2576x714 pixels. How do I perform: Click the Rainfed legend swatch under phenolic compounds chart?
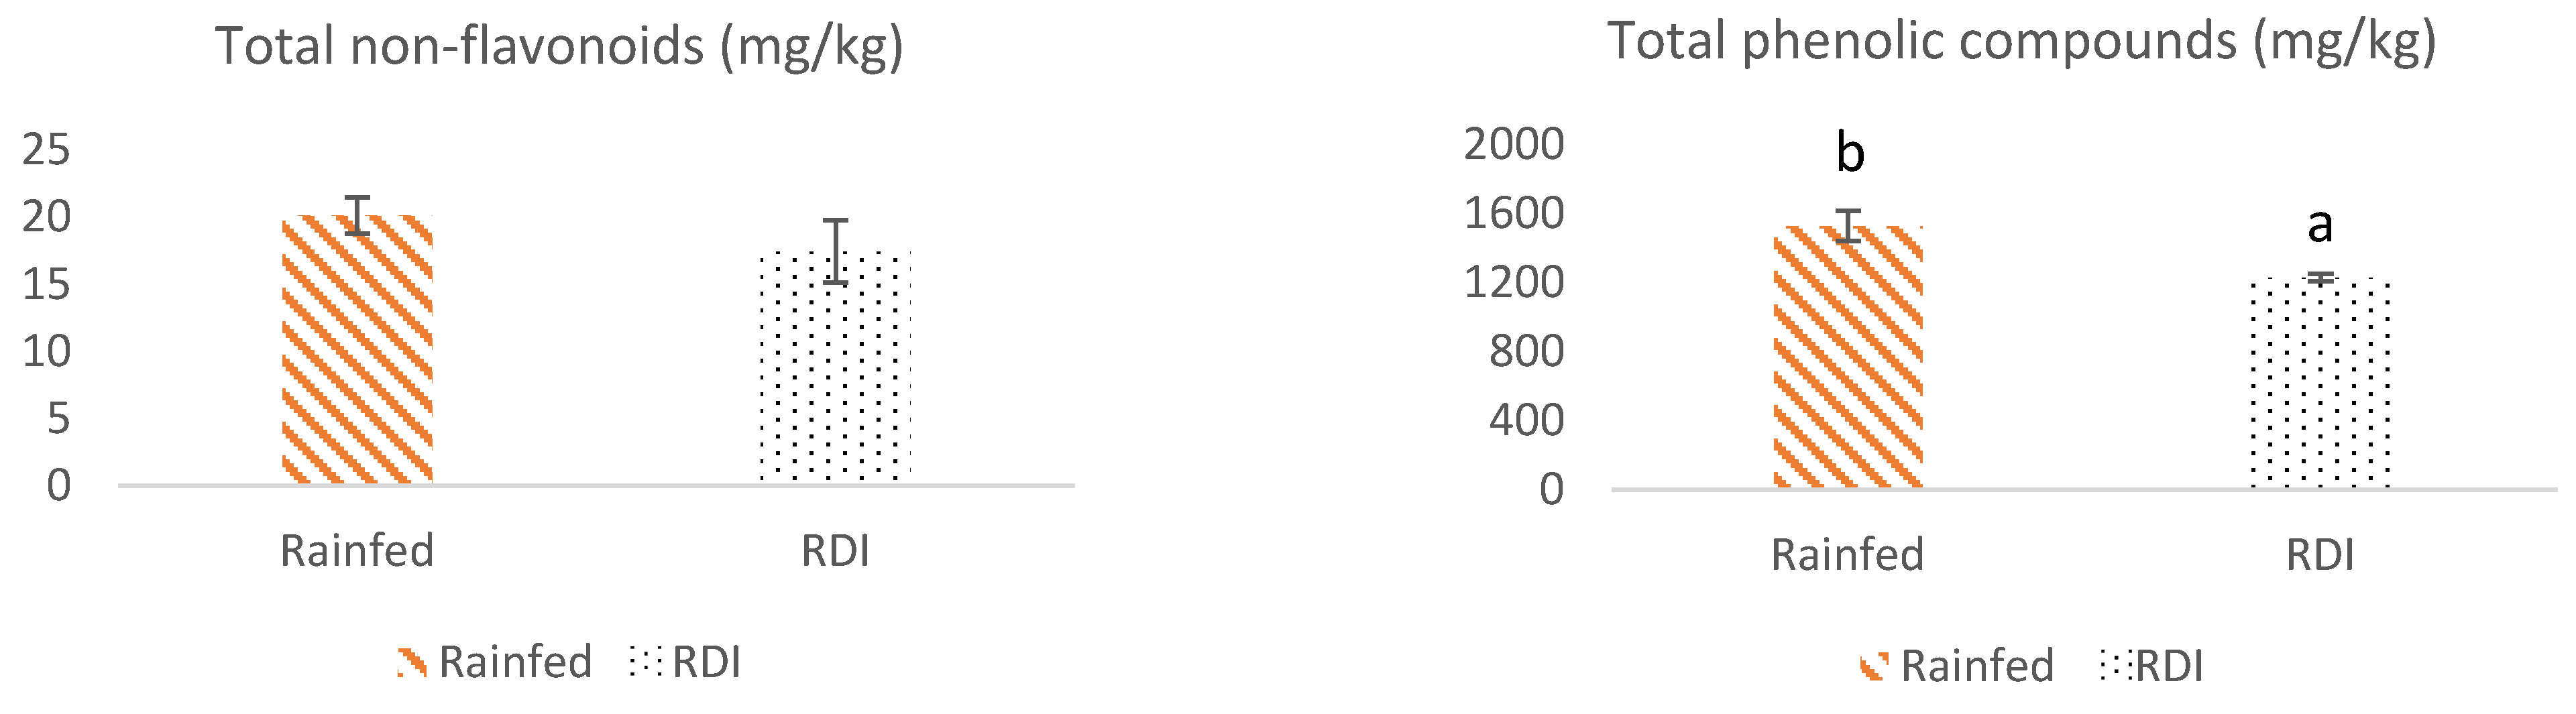click(1874, 666)
